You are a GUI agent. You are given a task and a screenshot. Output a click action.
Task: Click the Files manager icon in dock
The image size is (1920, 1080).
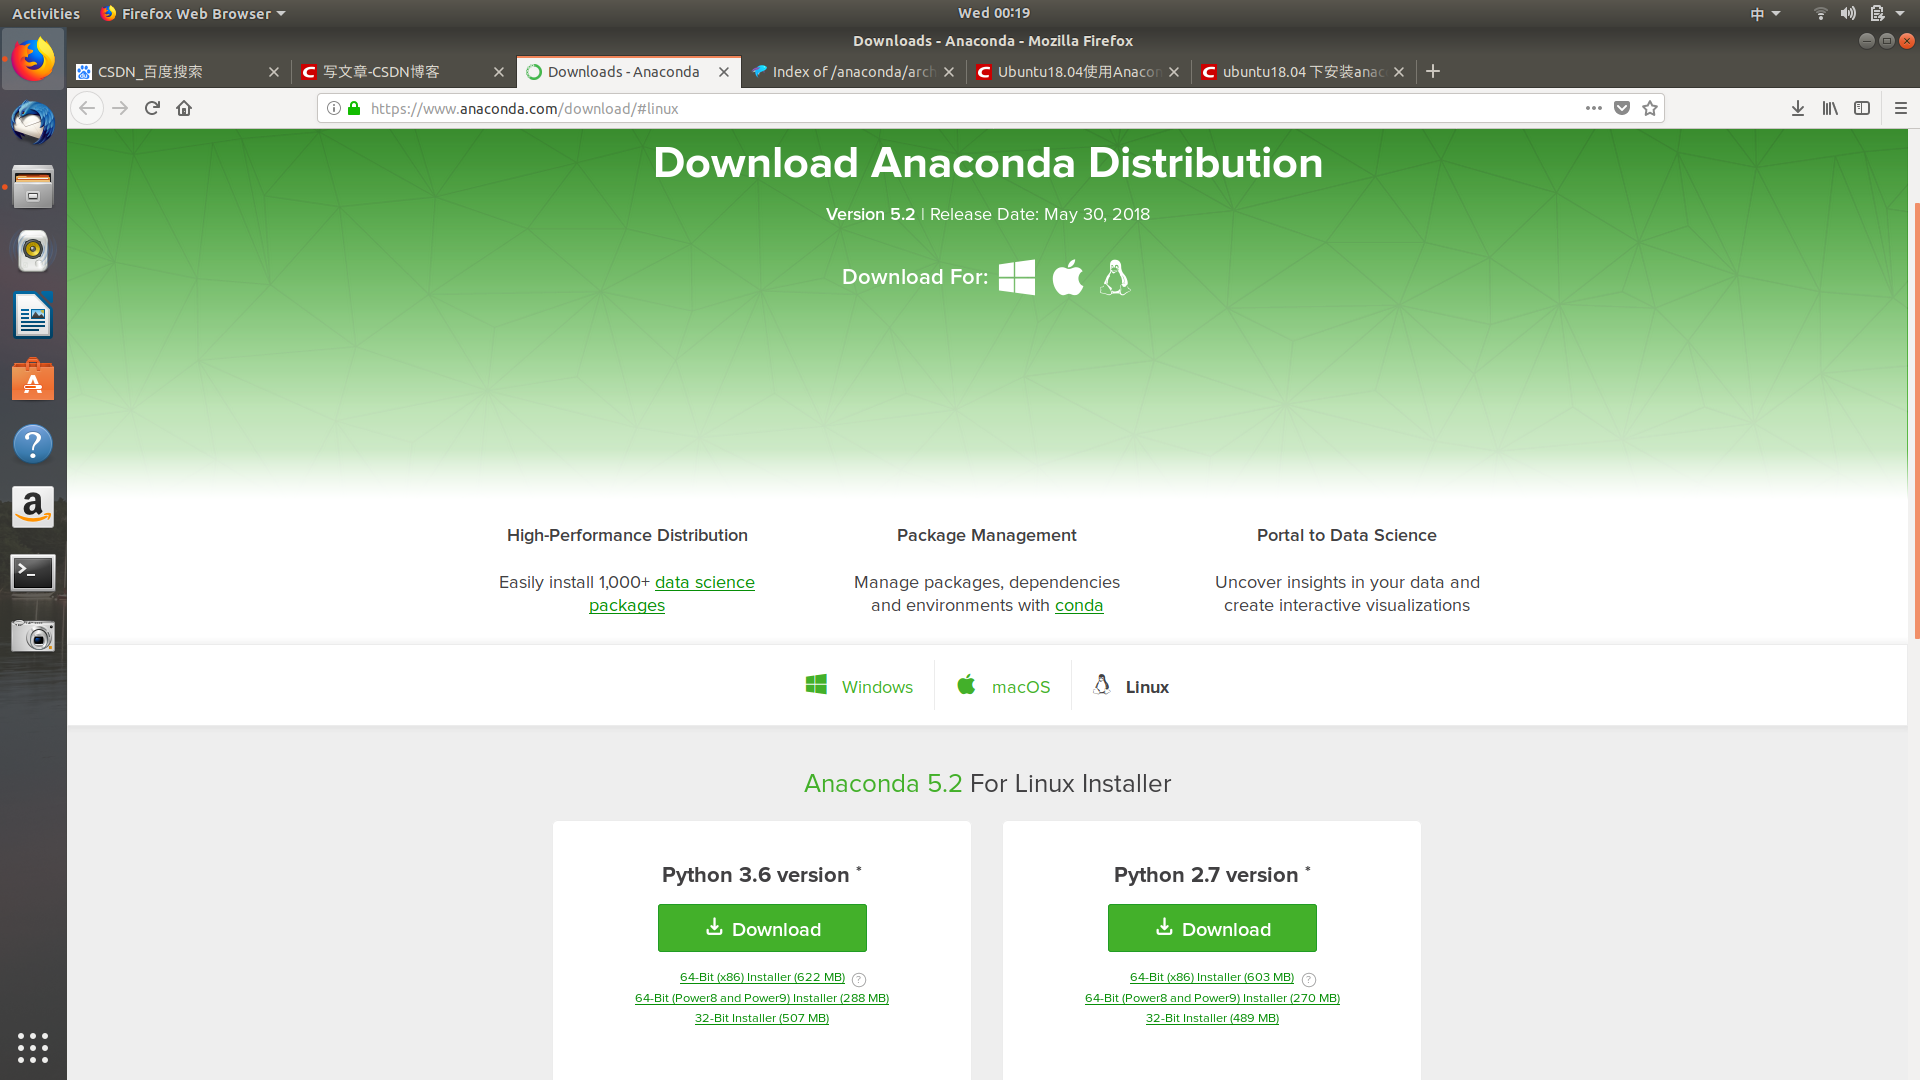[33, 185]
